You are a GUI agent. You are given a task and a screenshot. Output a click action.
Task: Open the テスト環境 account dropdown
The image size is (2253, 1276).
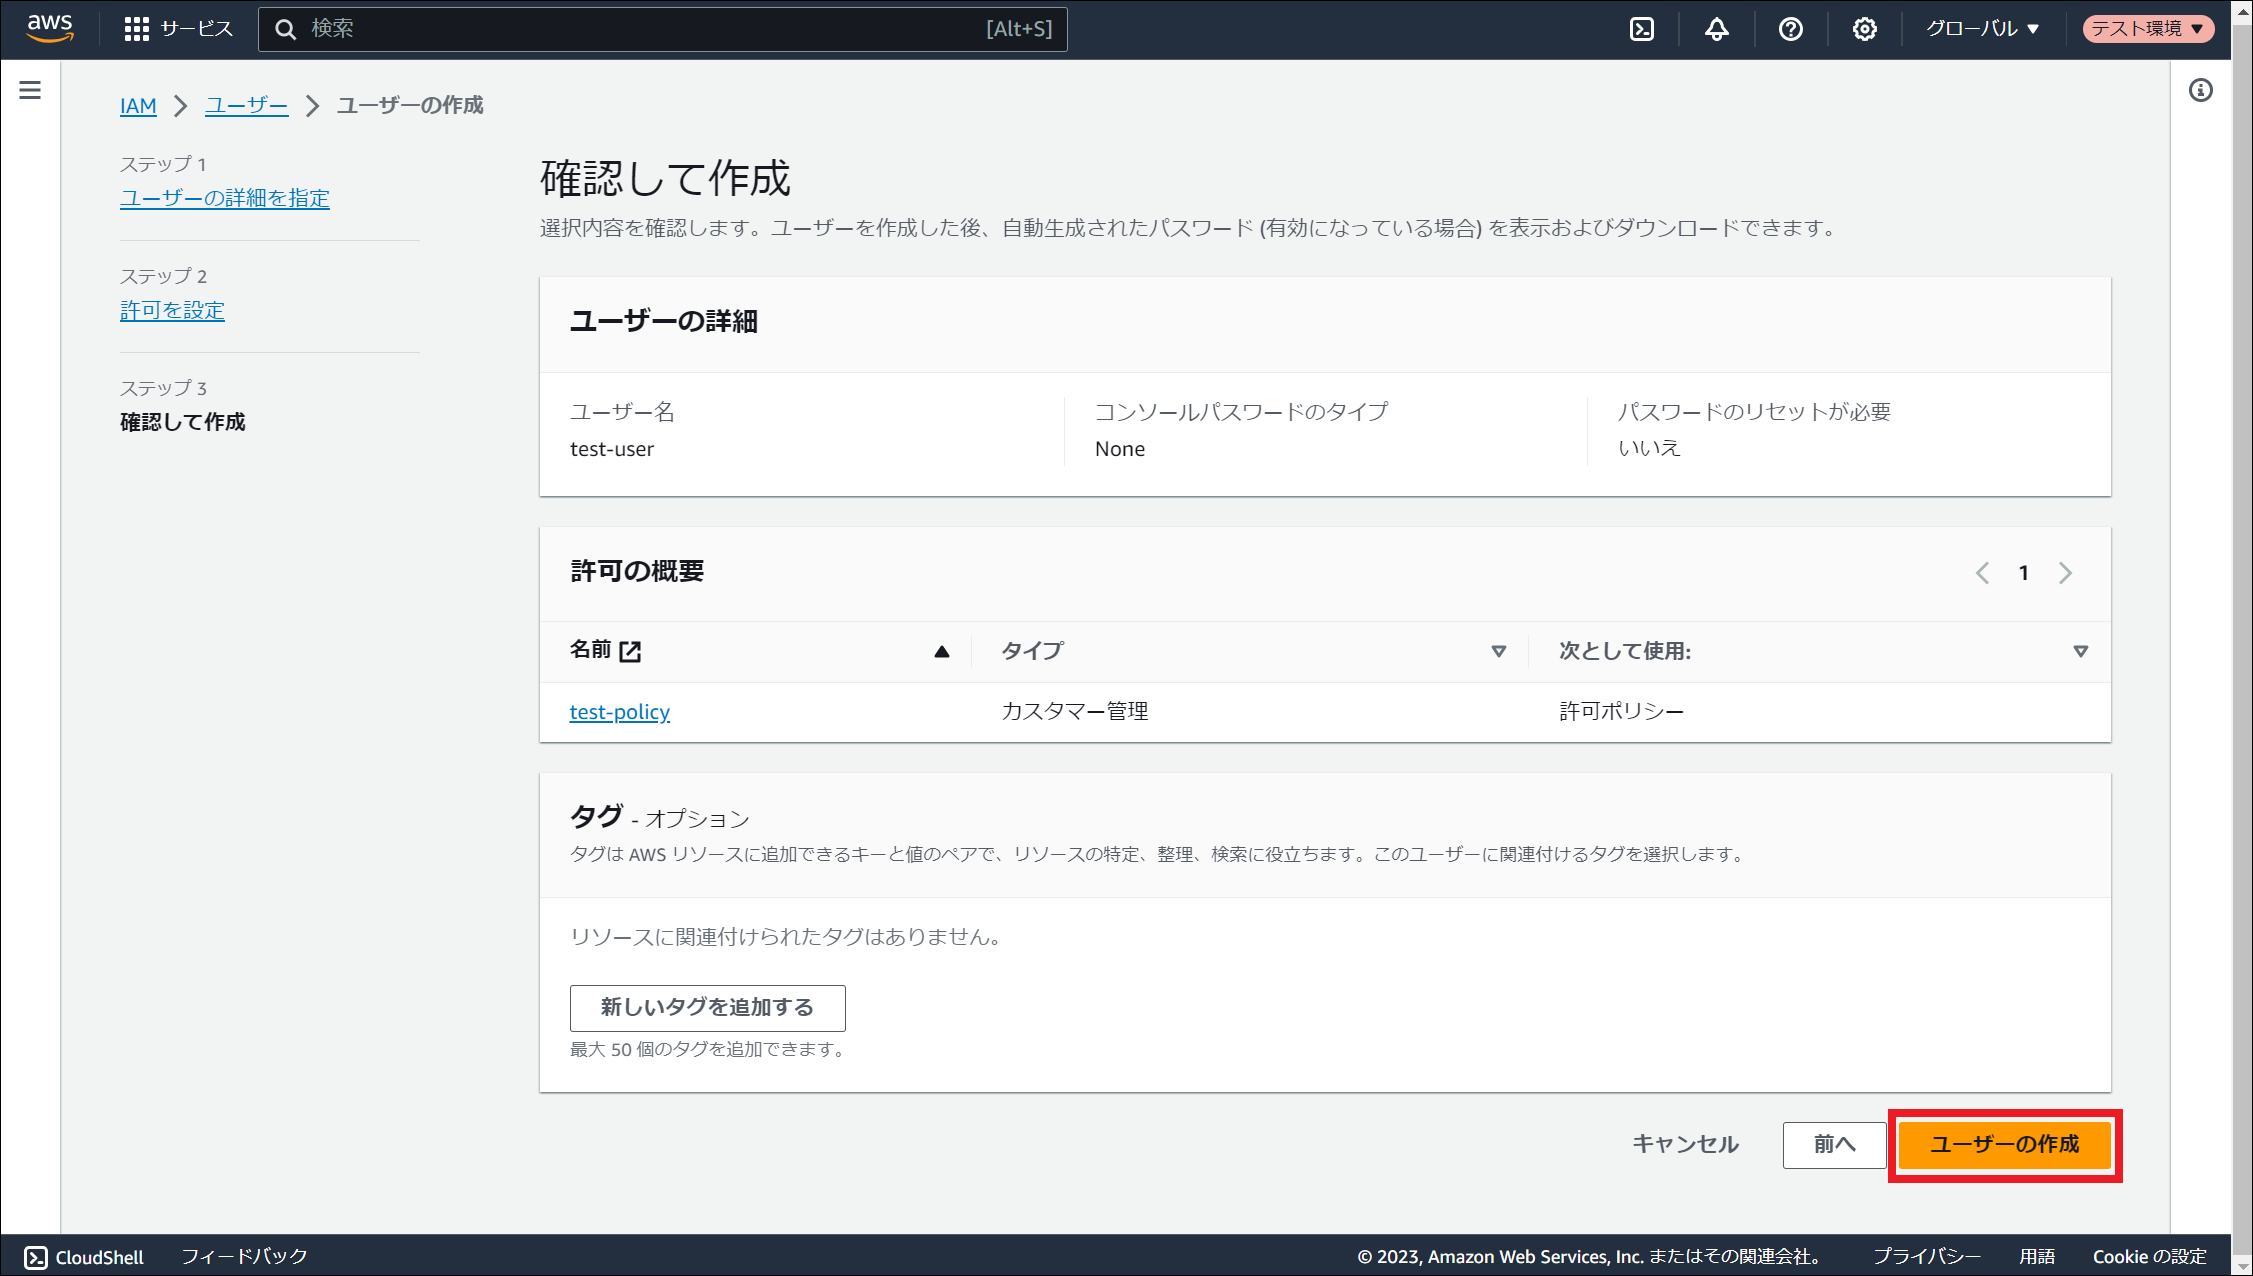pyautogui.click(x=2148, y=29)
